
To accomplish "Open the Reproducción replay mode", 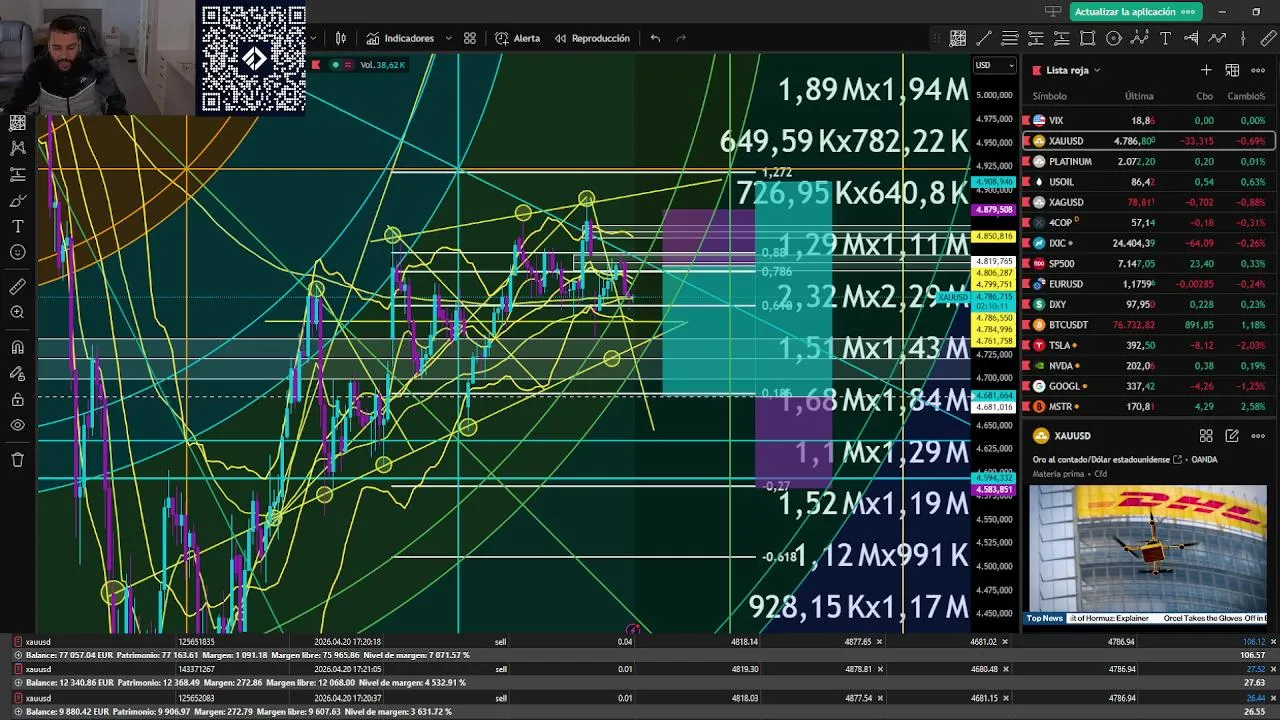I will click(x=592, y=38).
